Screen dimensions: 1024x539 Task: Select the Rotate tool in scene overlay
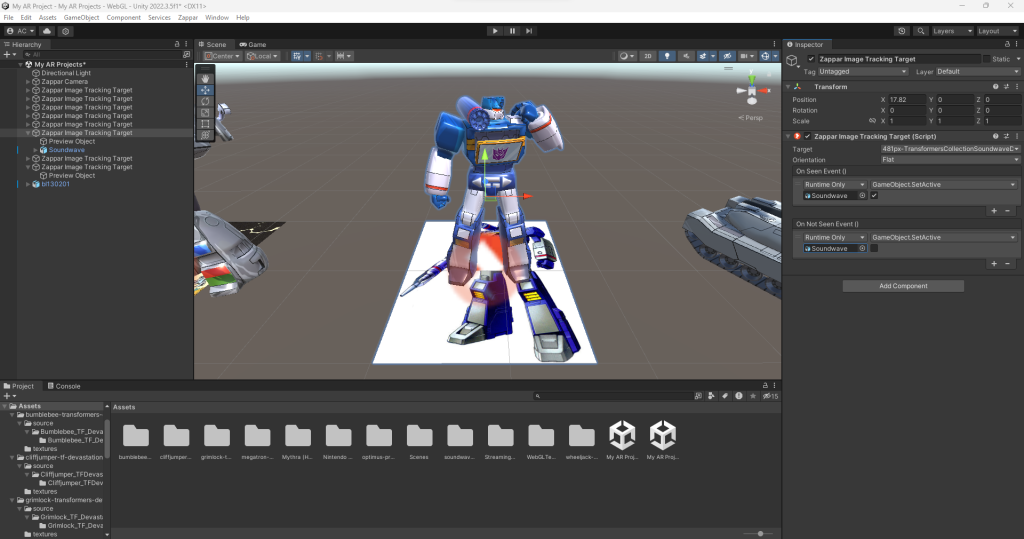click(205, 100)
